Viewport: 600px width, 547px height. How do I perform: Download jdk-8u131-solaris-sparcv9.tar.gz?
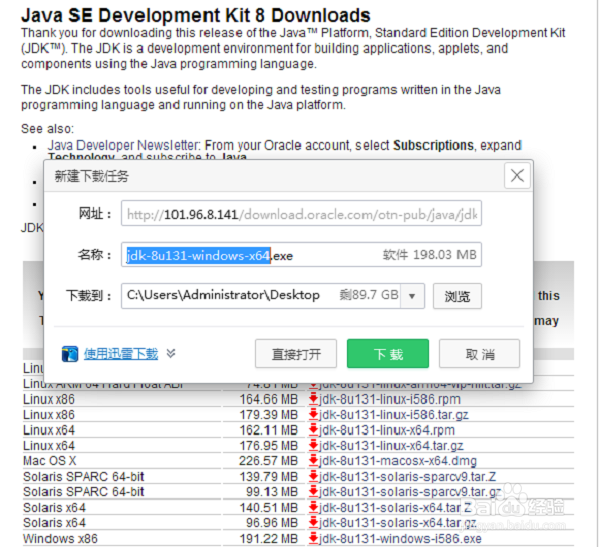410,492
